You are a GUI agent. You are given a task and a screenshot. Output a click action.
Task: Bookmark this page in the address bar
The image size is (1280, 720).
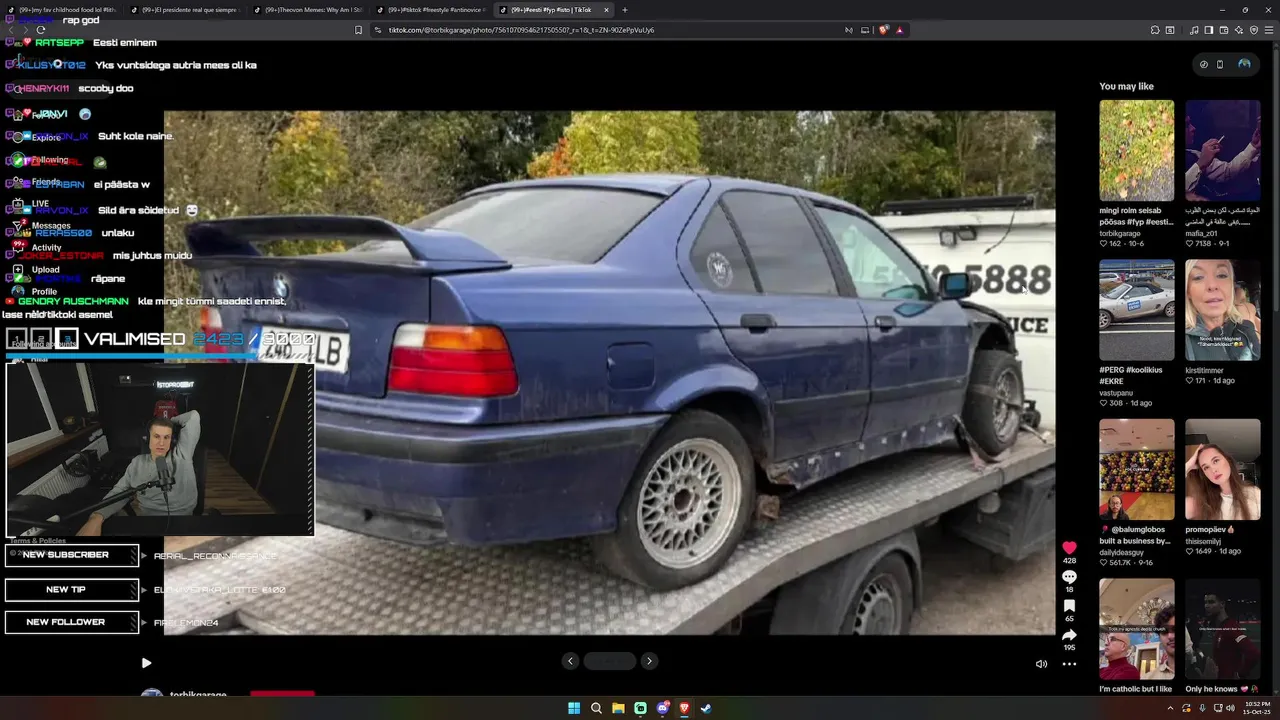[358, 30]
